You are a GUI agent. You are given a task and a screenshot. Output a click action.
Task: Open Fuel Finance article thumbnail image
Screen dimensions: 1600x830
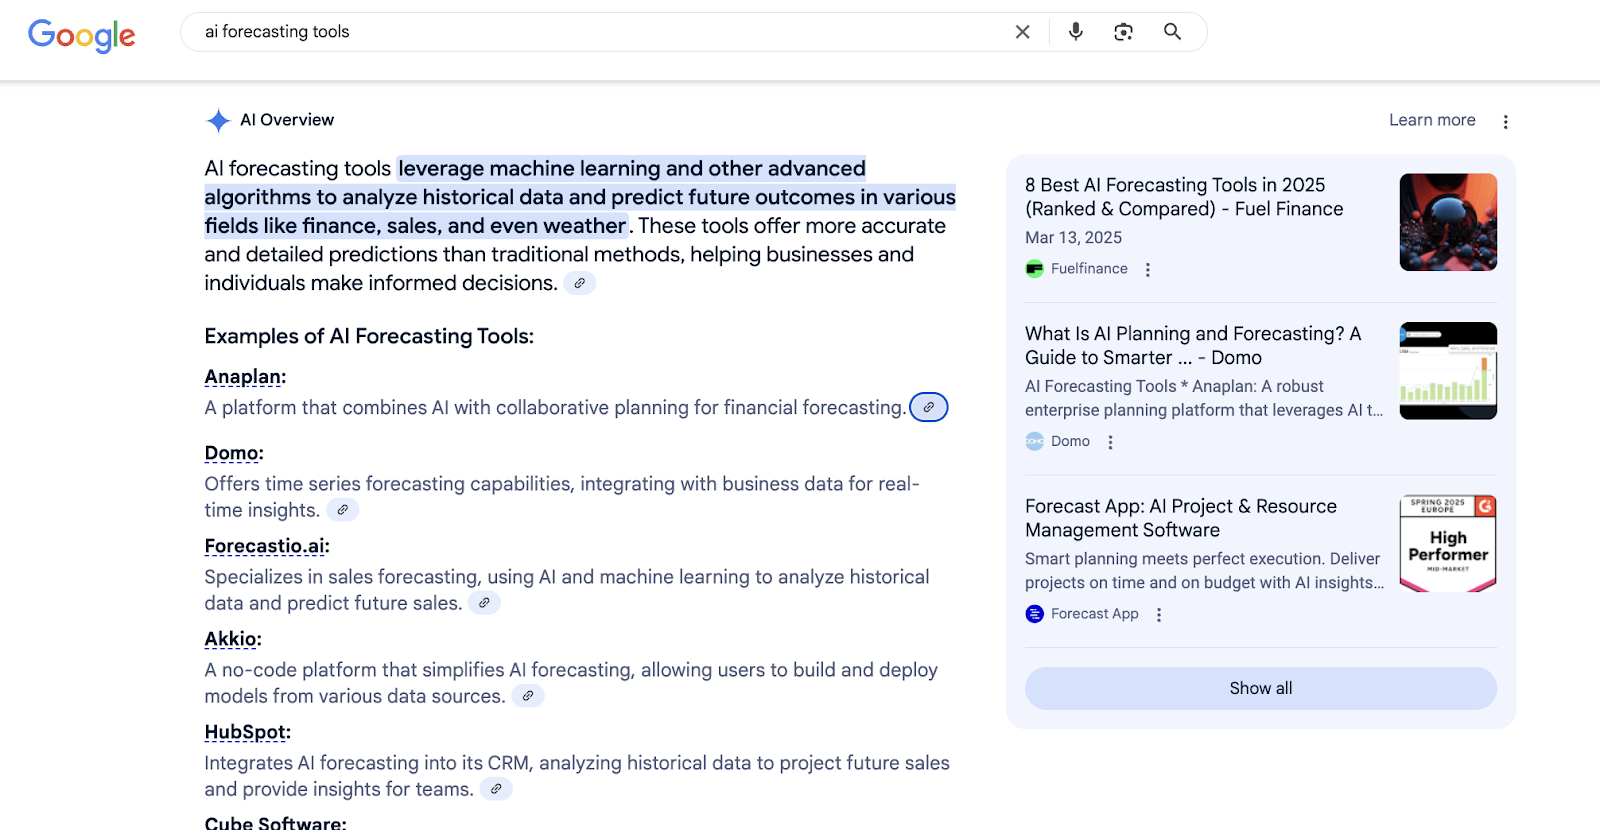1448,222
